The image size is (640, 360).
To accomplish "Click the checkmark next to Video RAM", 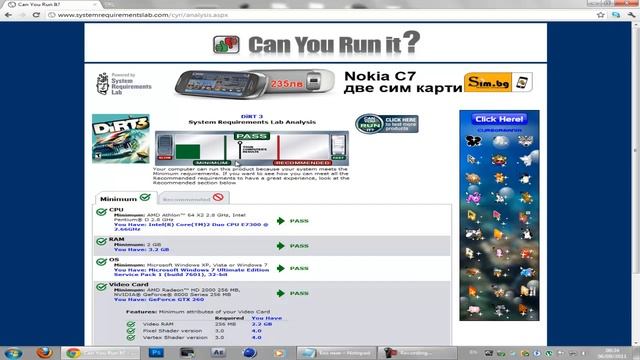I will coord(131,324).
